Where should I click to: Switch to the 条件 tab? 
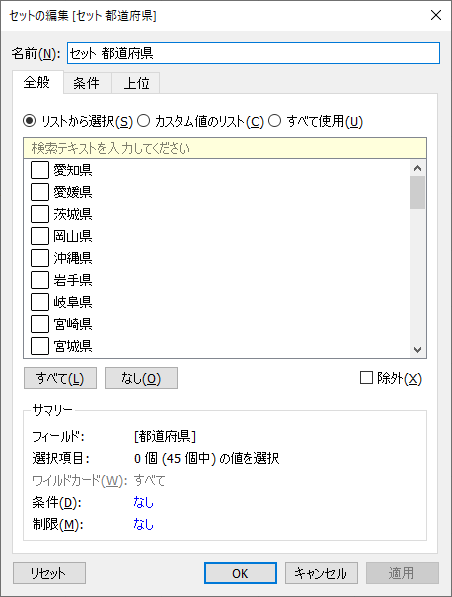(87, 83)
